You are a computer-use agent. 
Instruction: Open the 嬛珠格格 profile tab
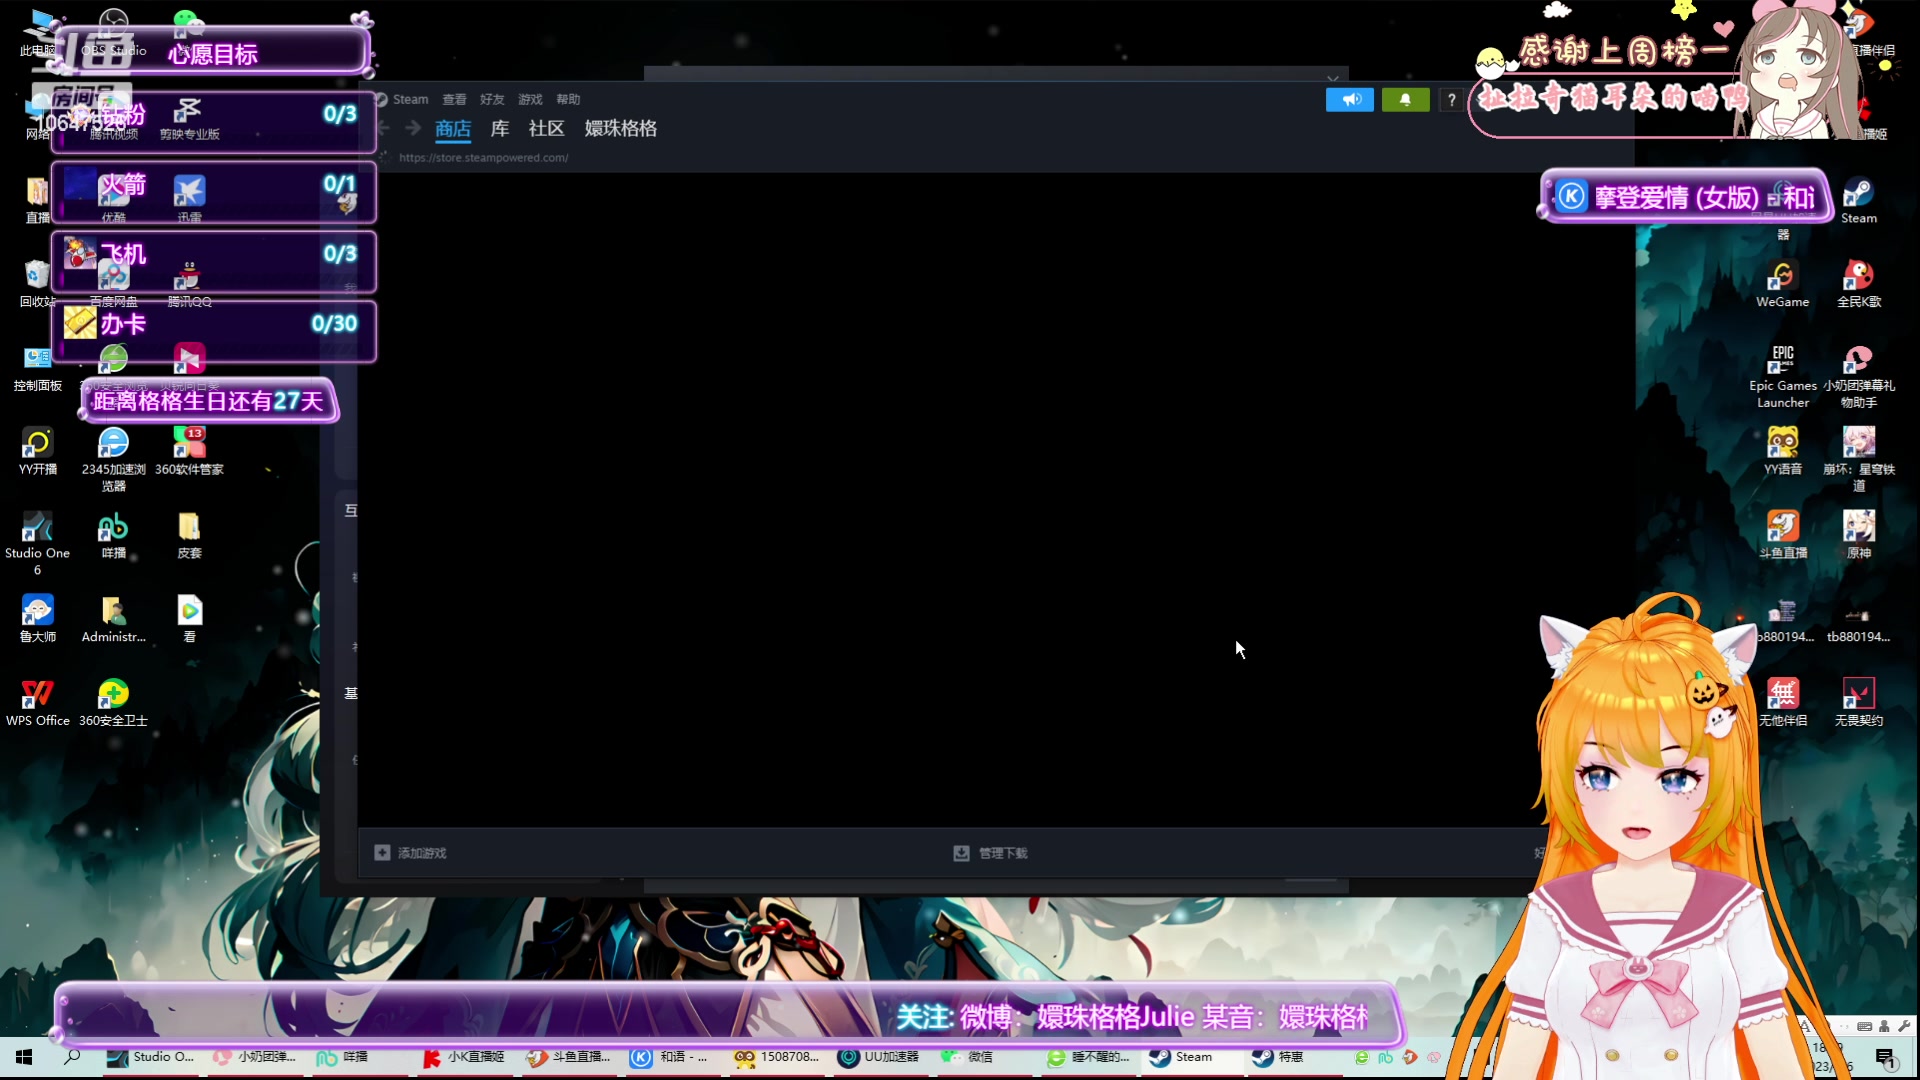620,128
